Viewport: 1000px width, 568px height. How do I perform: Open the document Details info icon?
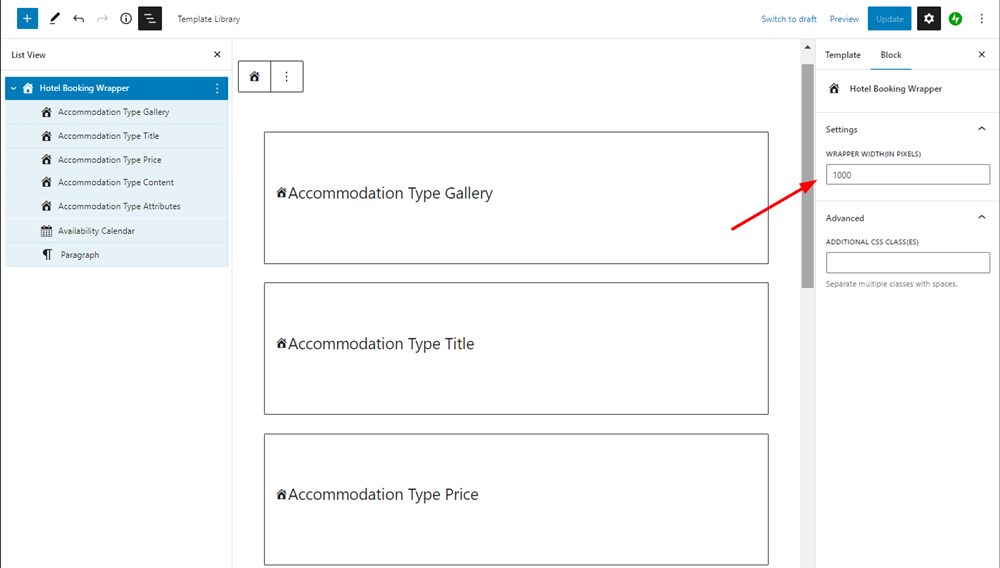point(126,18)
